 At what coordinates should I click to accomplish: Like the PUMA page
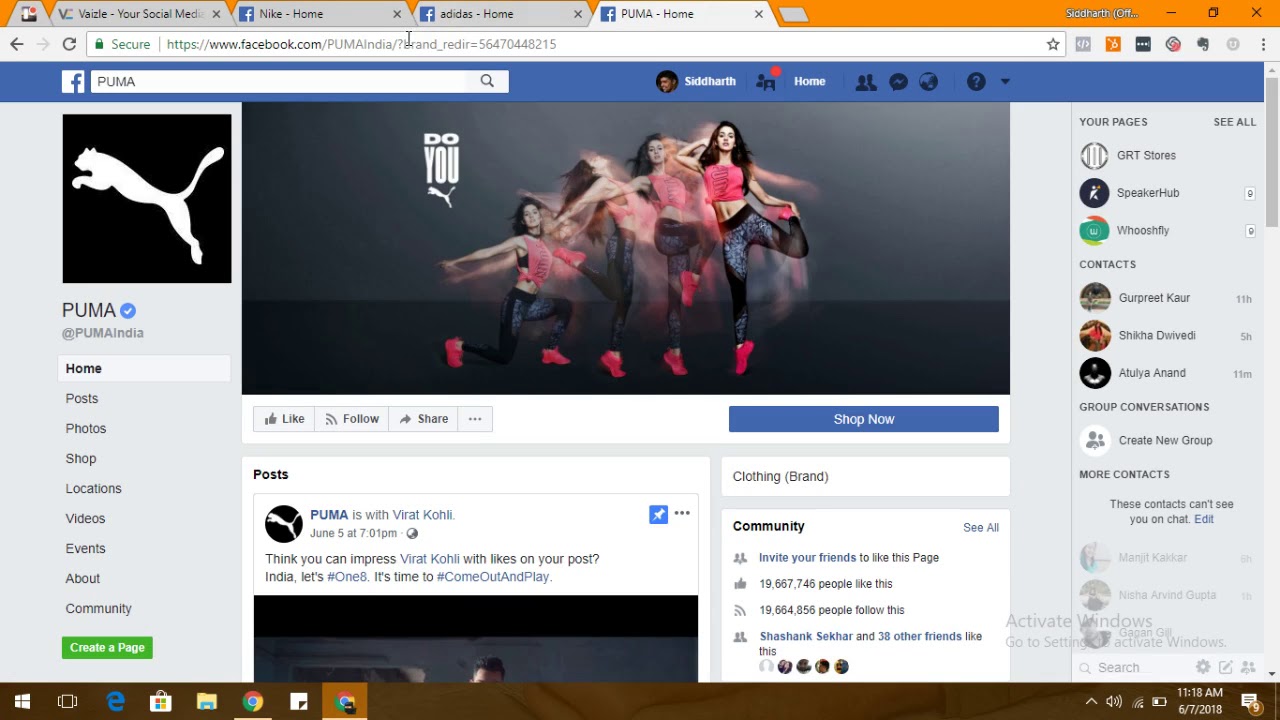click(x=284, y=419)
